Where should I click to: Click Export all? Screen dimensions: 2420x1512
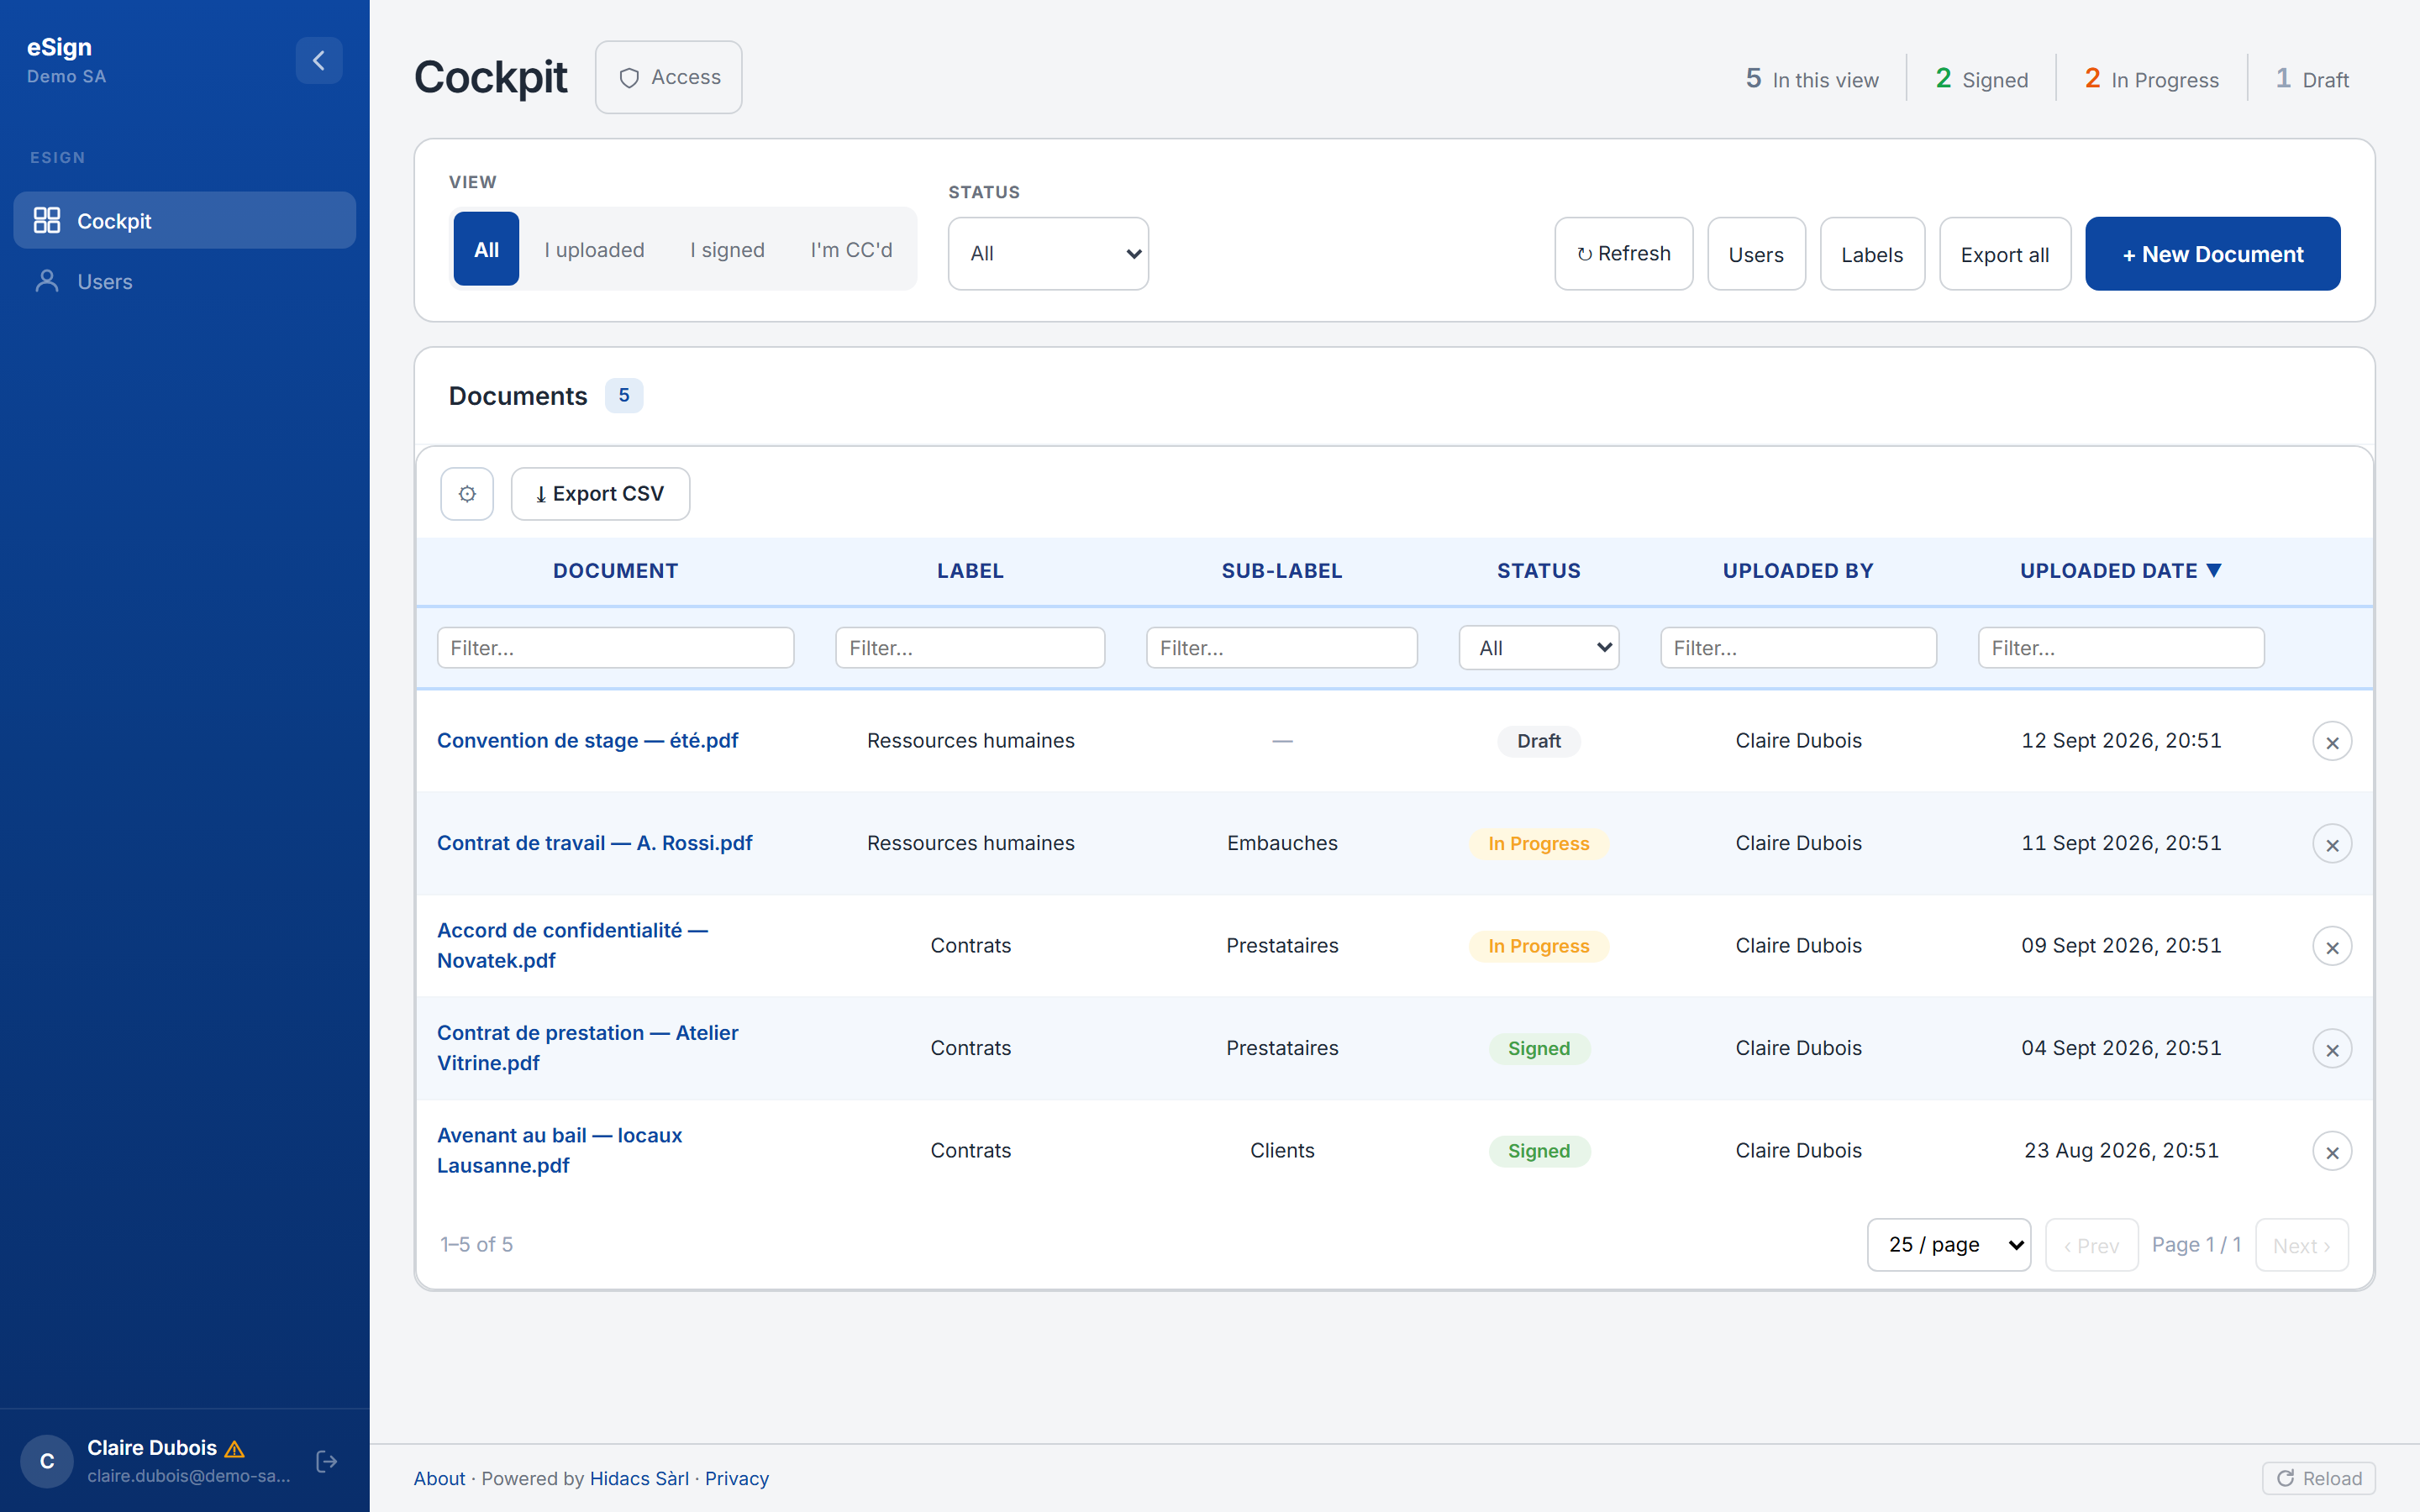pyautogui.click(x=2004, y=254)
